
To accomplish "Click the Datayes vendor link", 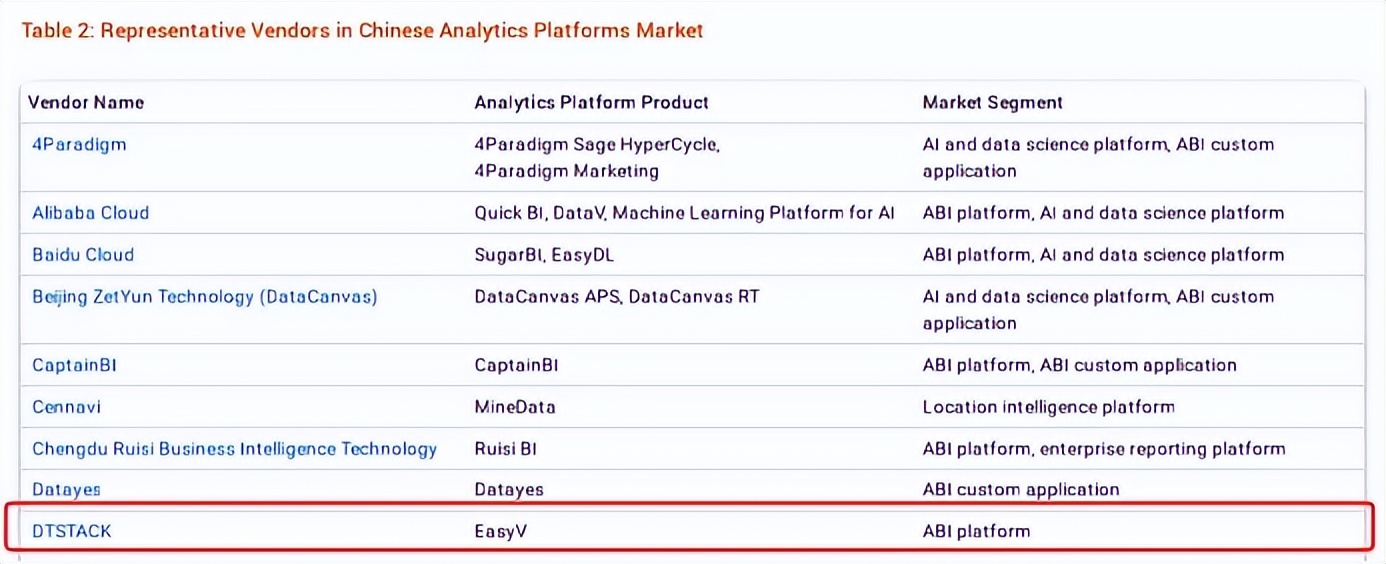I will tap(66, 490).
